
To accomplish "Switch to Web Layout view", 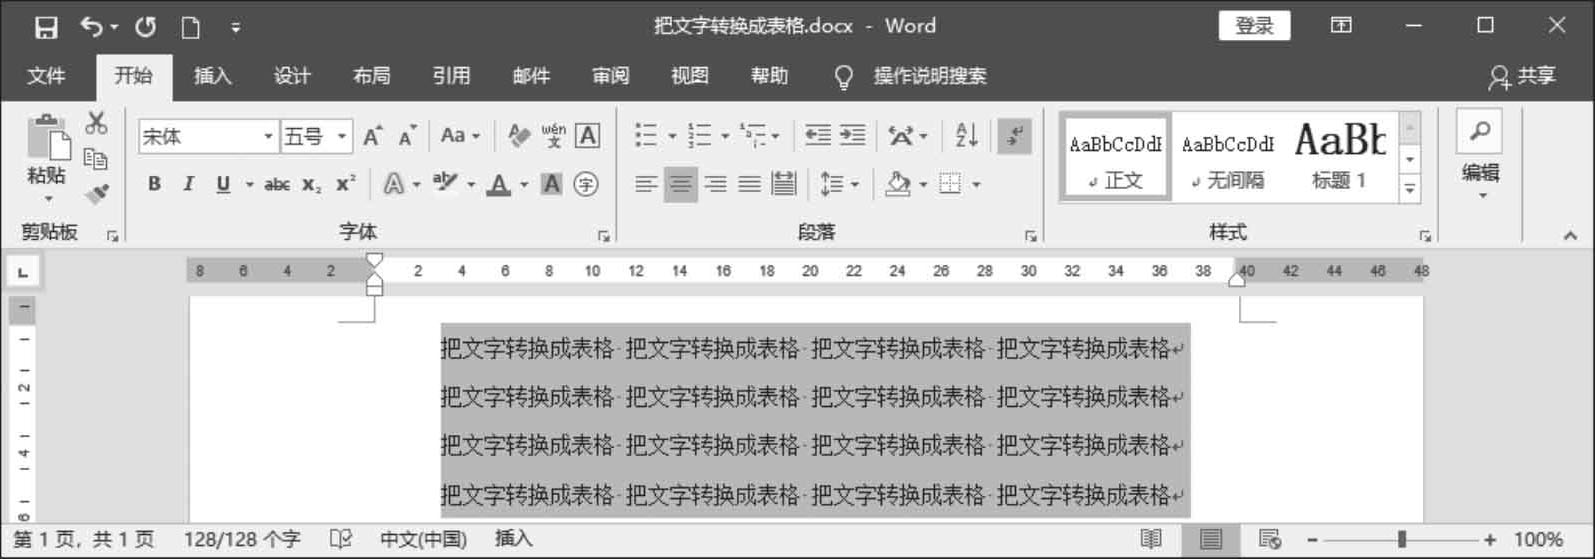I will tap(1270, 539).
